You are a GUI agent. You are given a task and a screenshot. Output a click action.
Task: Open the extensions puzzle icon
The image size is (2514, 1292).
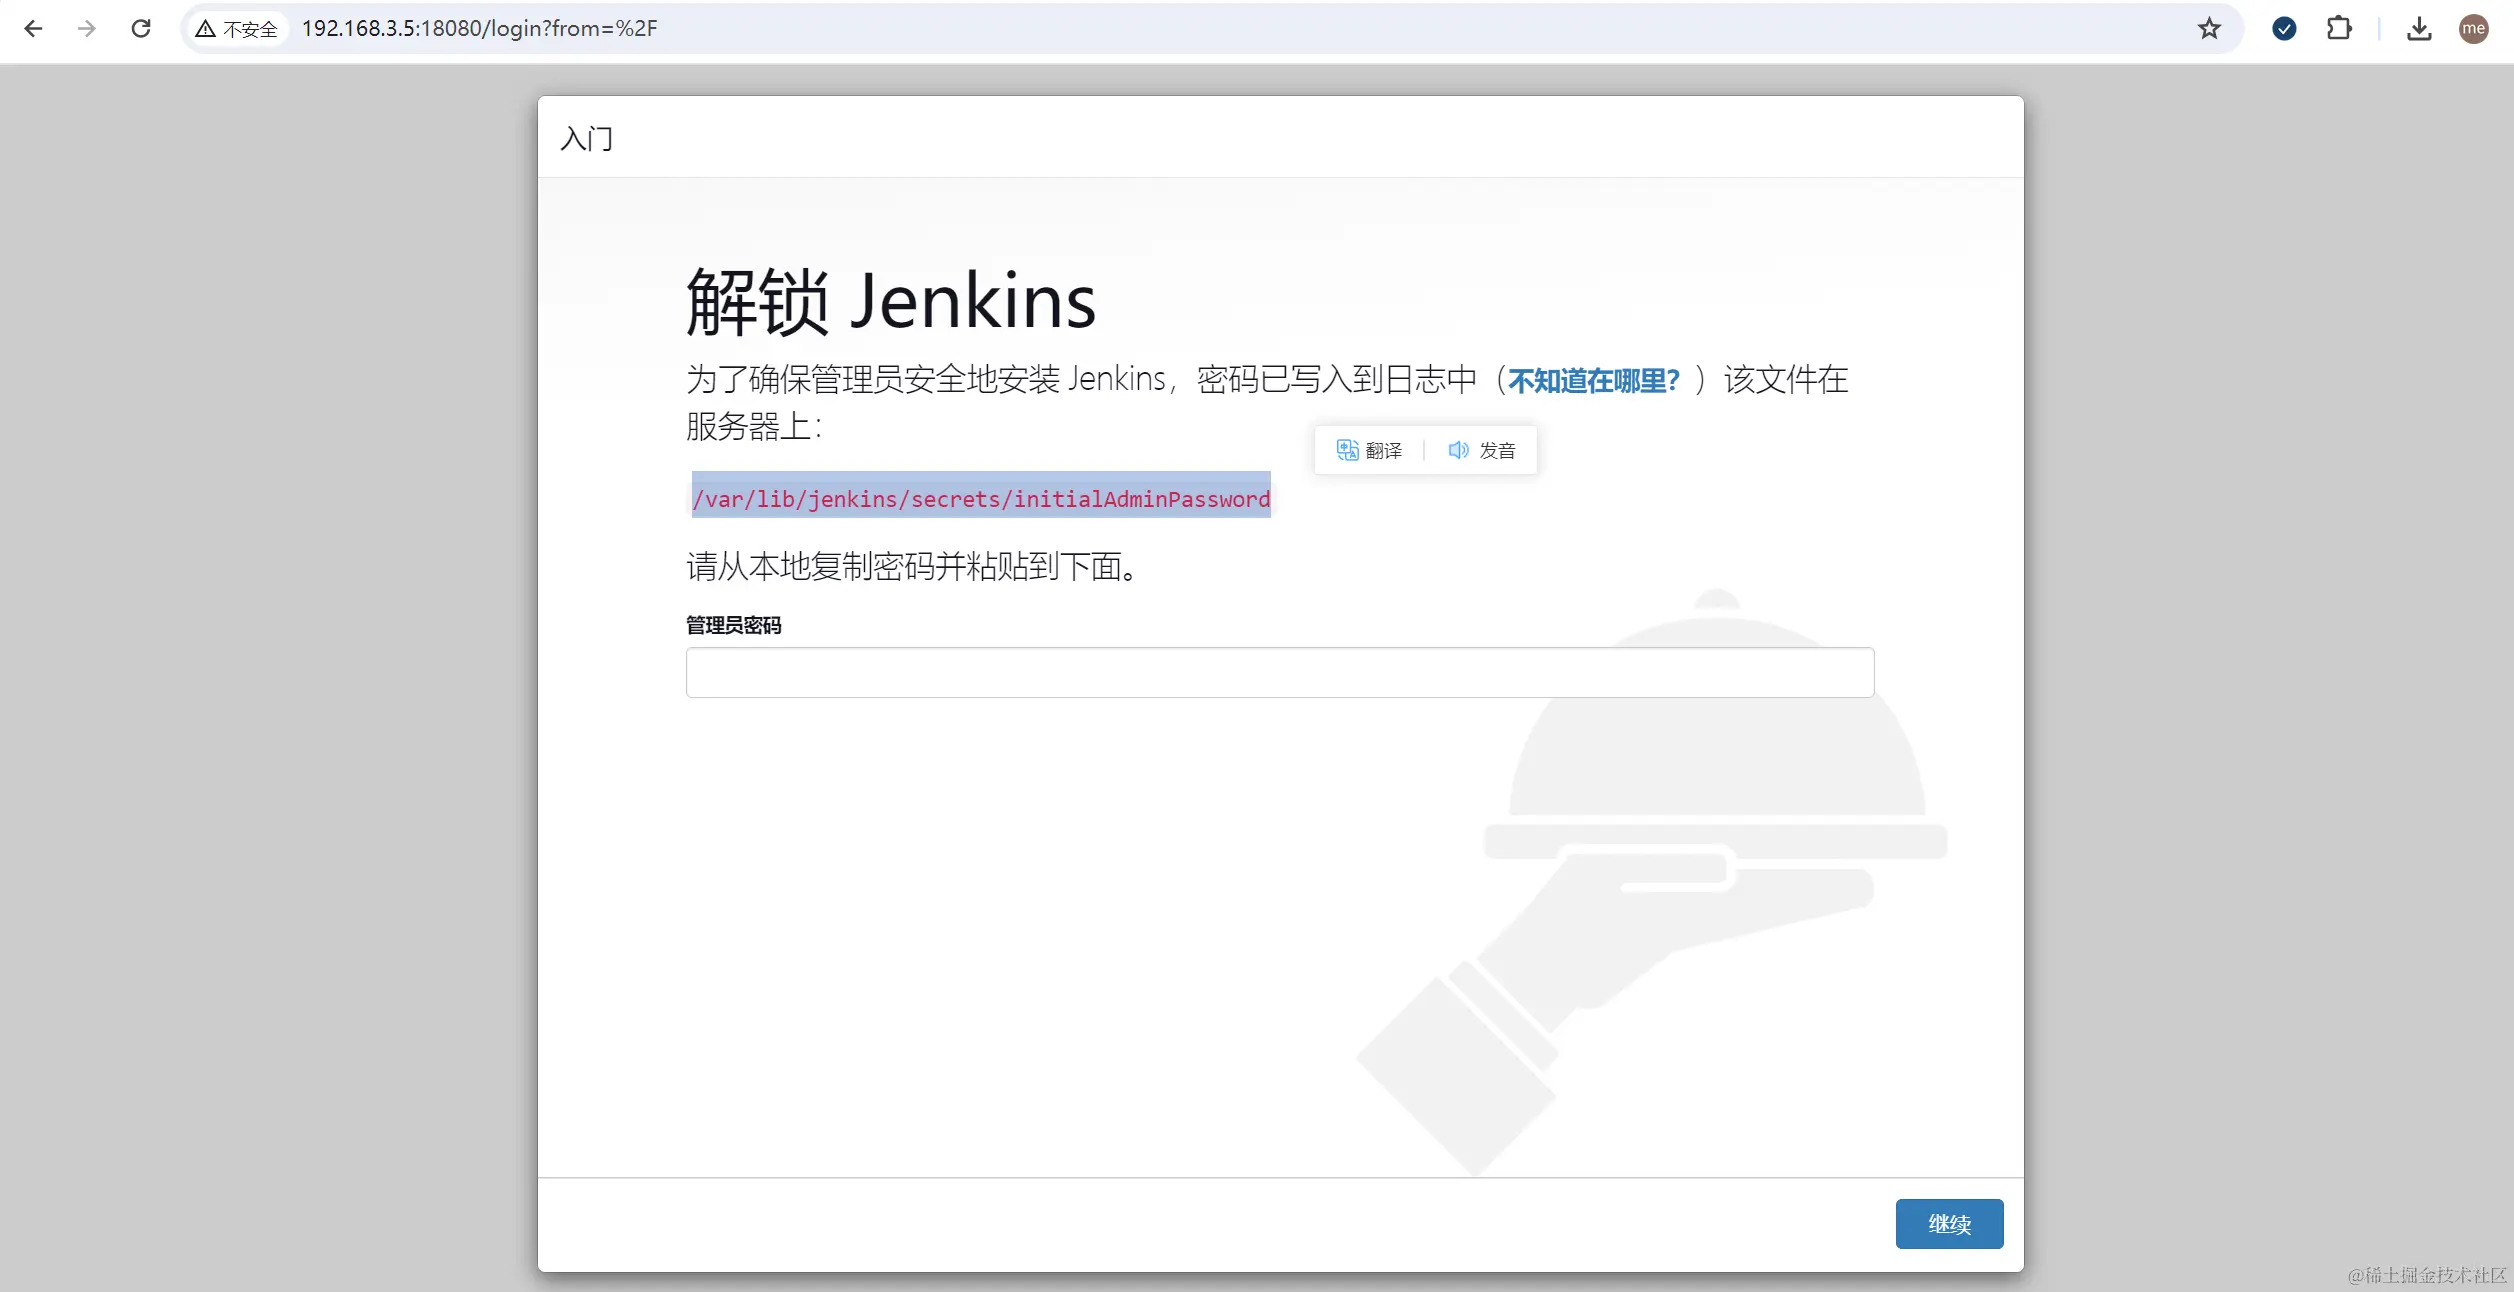(2339, 29)
